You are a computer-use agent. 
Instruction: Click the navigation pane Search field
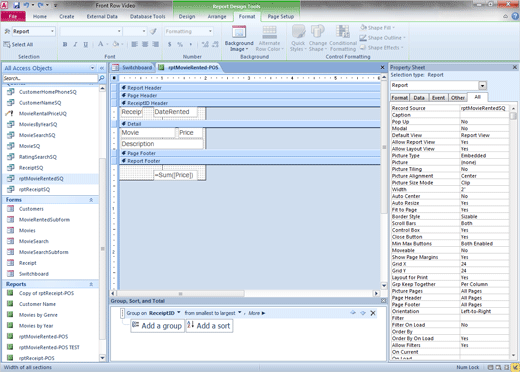(50, 78)
